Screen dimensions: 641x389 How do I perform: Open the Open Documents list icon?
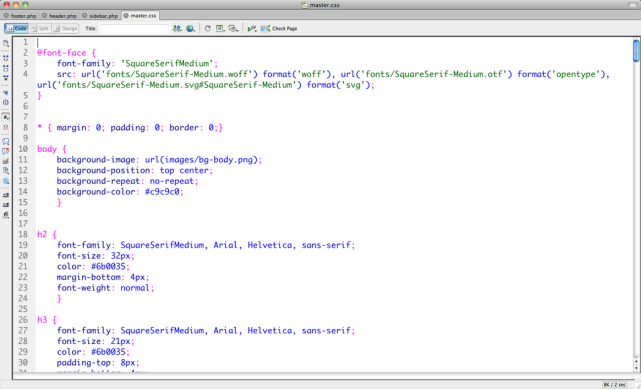click(6, 43)
